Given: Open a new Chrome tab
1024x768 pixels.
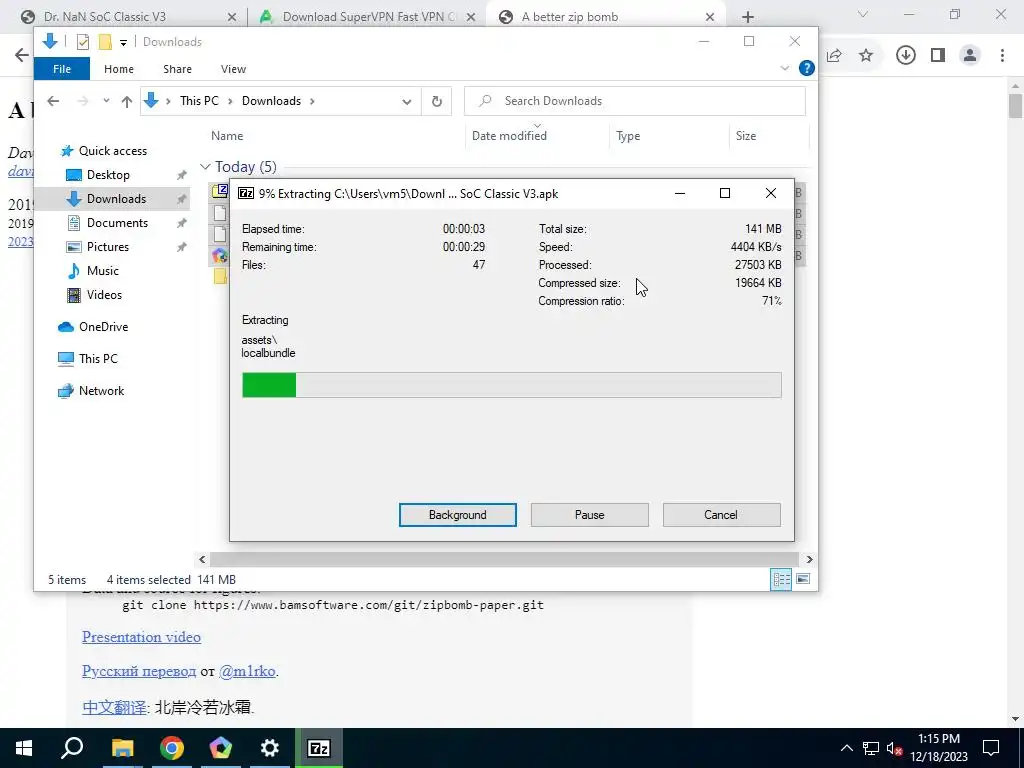Looking at the screenshot, I should click(x=748, y=18).
